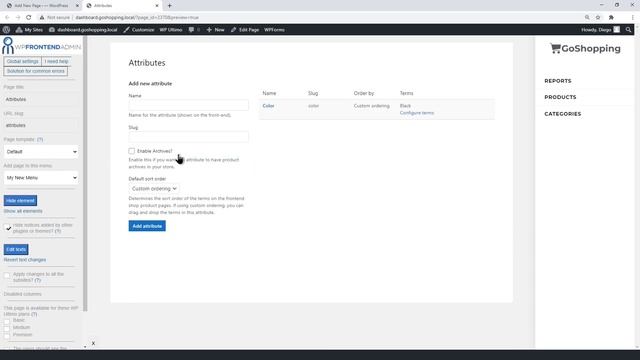Screen dimensions: 640x360
Task: Click Edit Page in the admin bar
Action: pyautogui.click(x=244, y=29)
